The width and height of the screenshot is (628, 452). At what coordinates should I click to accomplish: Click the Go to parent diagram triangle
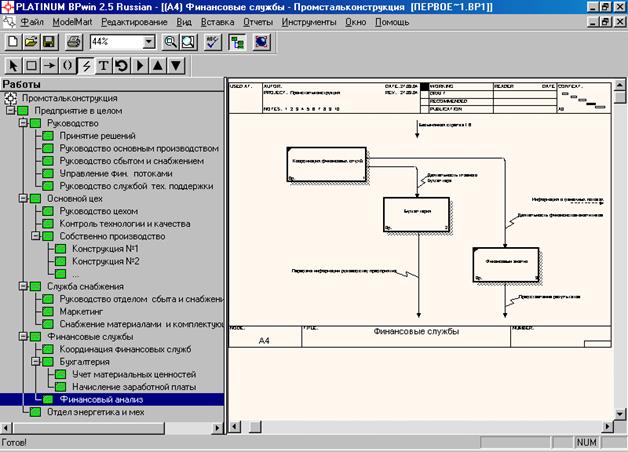(157, 66)
